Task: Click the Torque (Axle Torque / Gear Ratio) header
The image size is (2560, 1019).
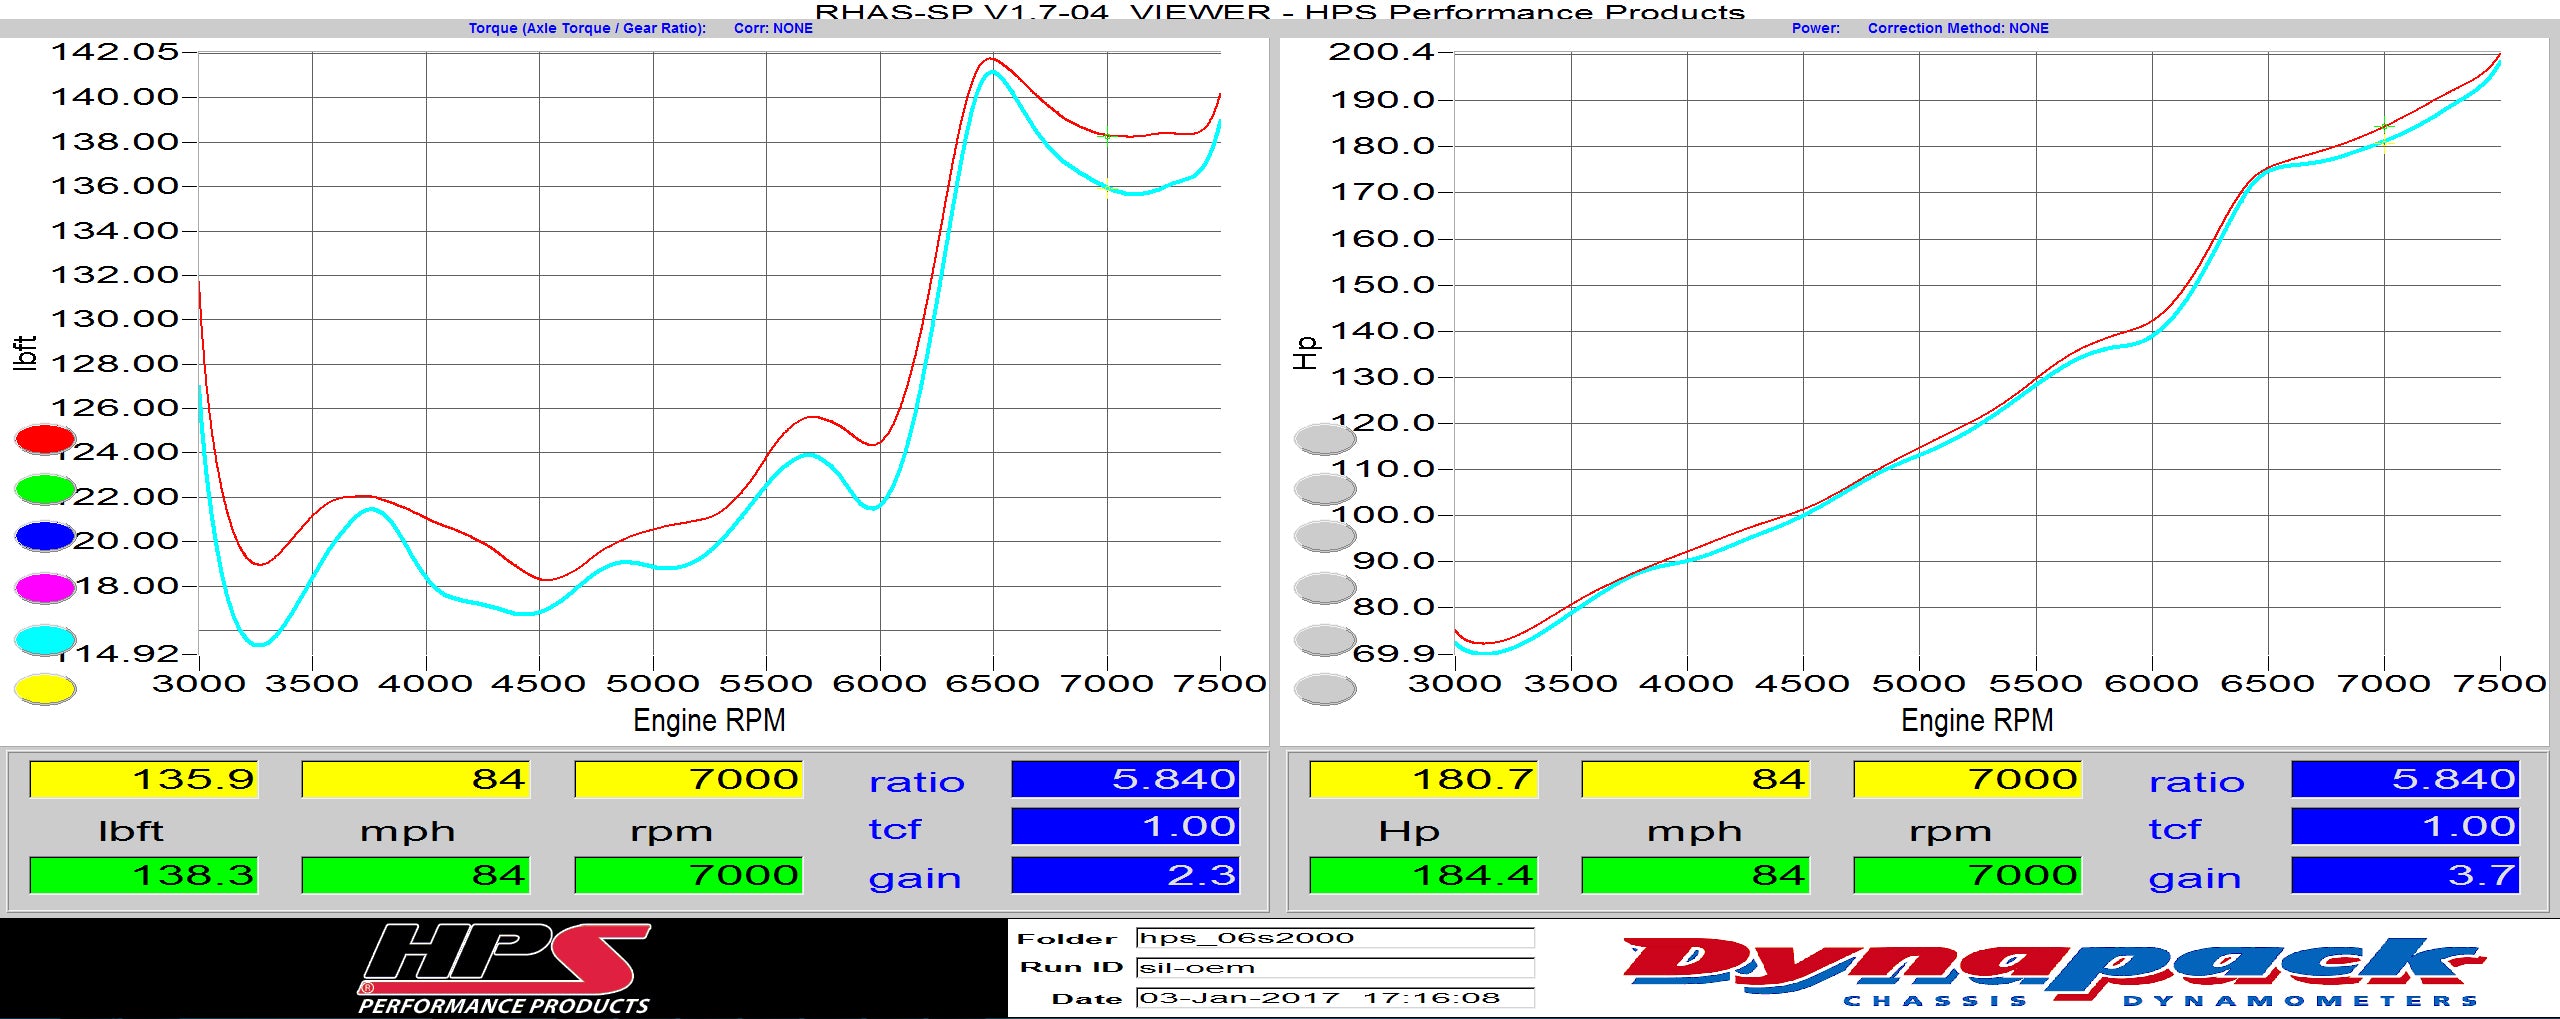Action: [x=587, y=28]
